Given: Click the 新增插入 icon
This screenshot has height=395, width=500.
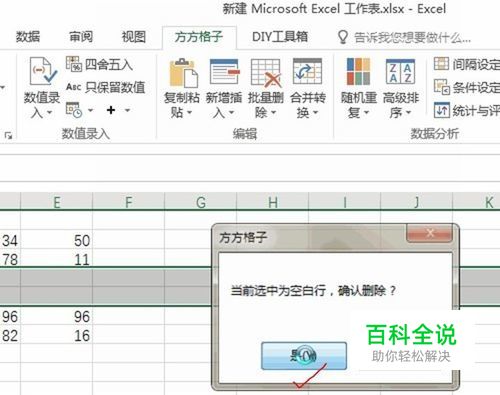Looking at the screenshot, I should tap(224, 72).
